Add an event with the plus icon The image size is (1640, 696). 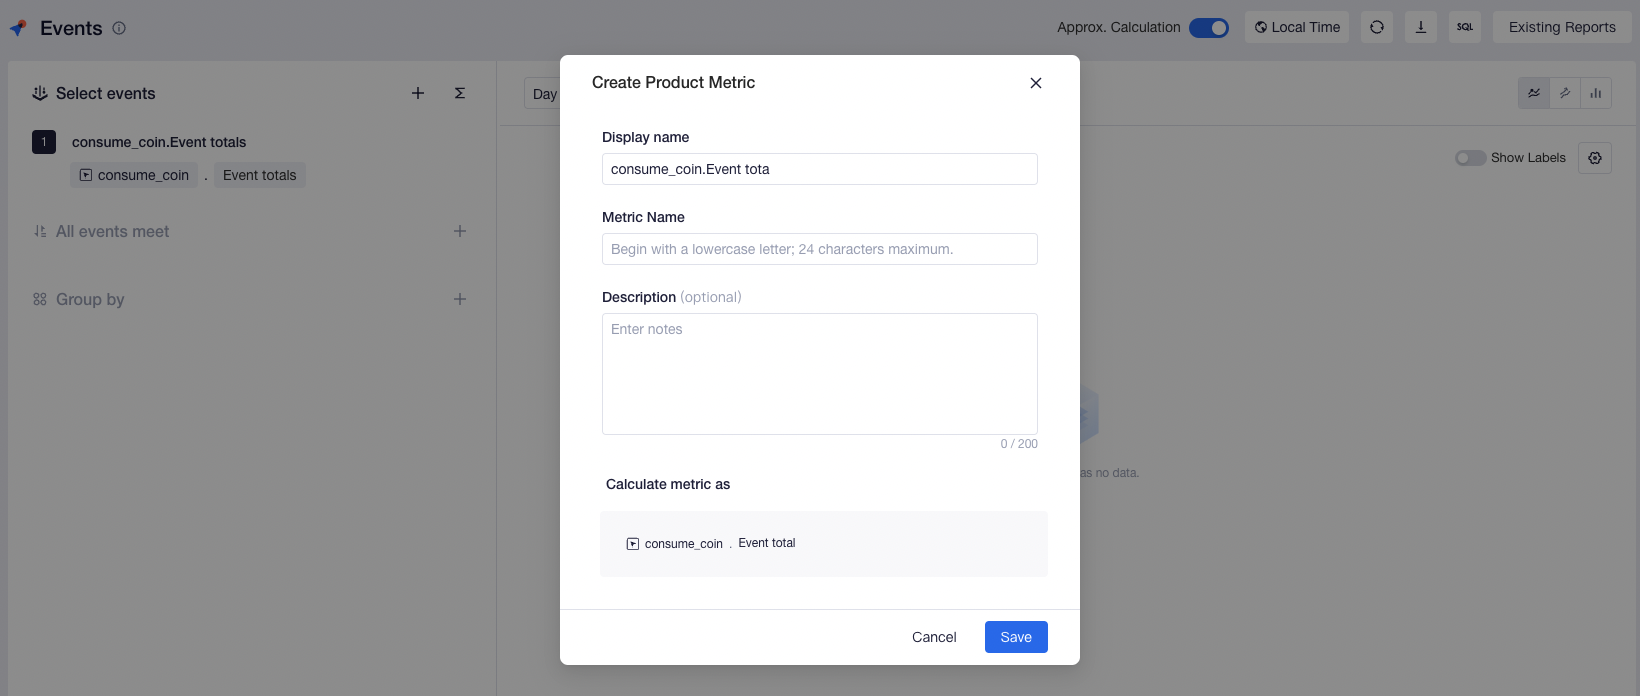point(418,93)
